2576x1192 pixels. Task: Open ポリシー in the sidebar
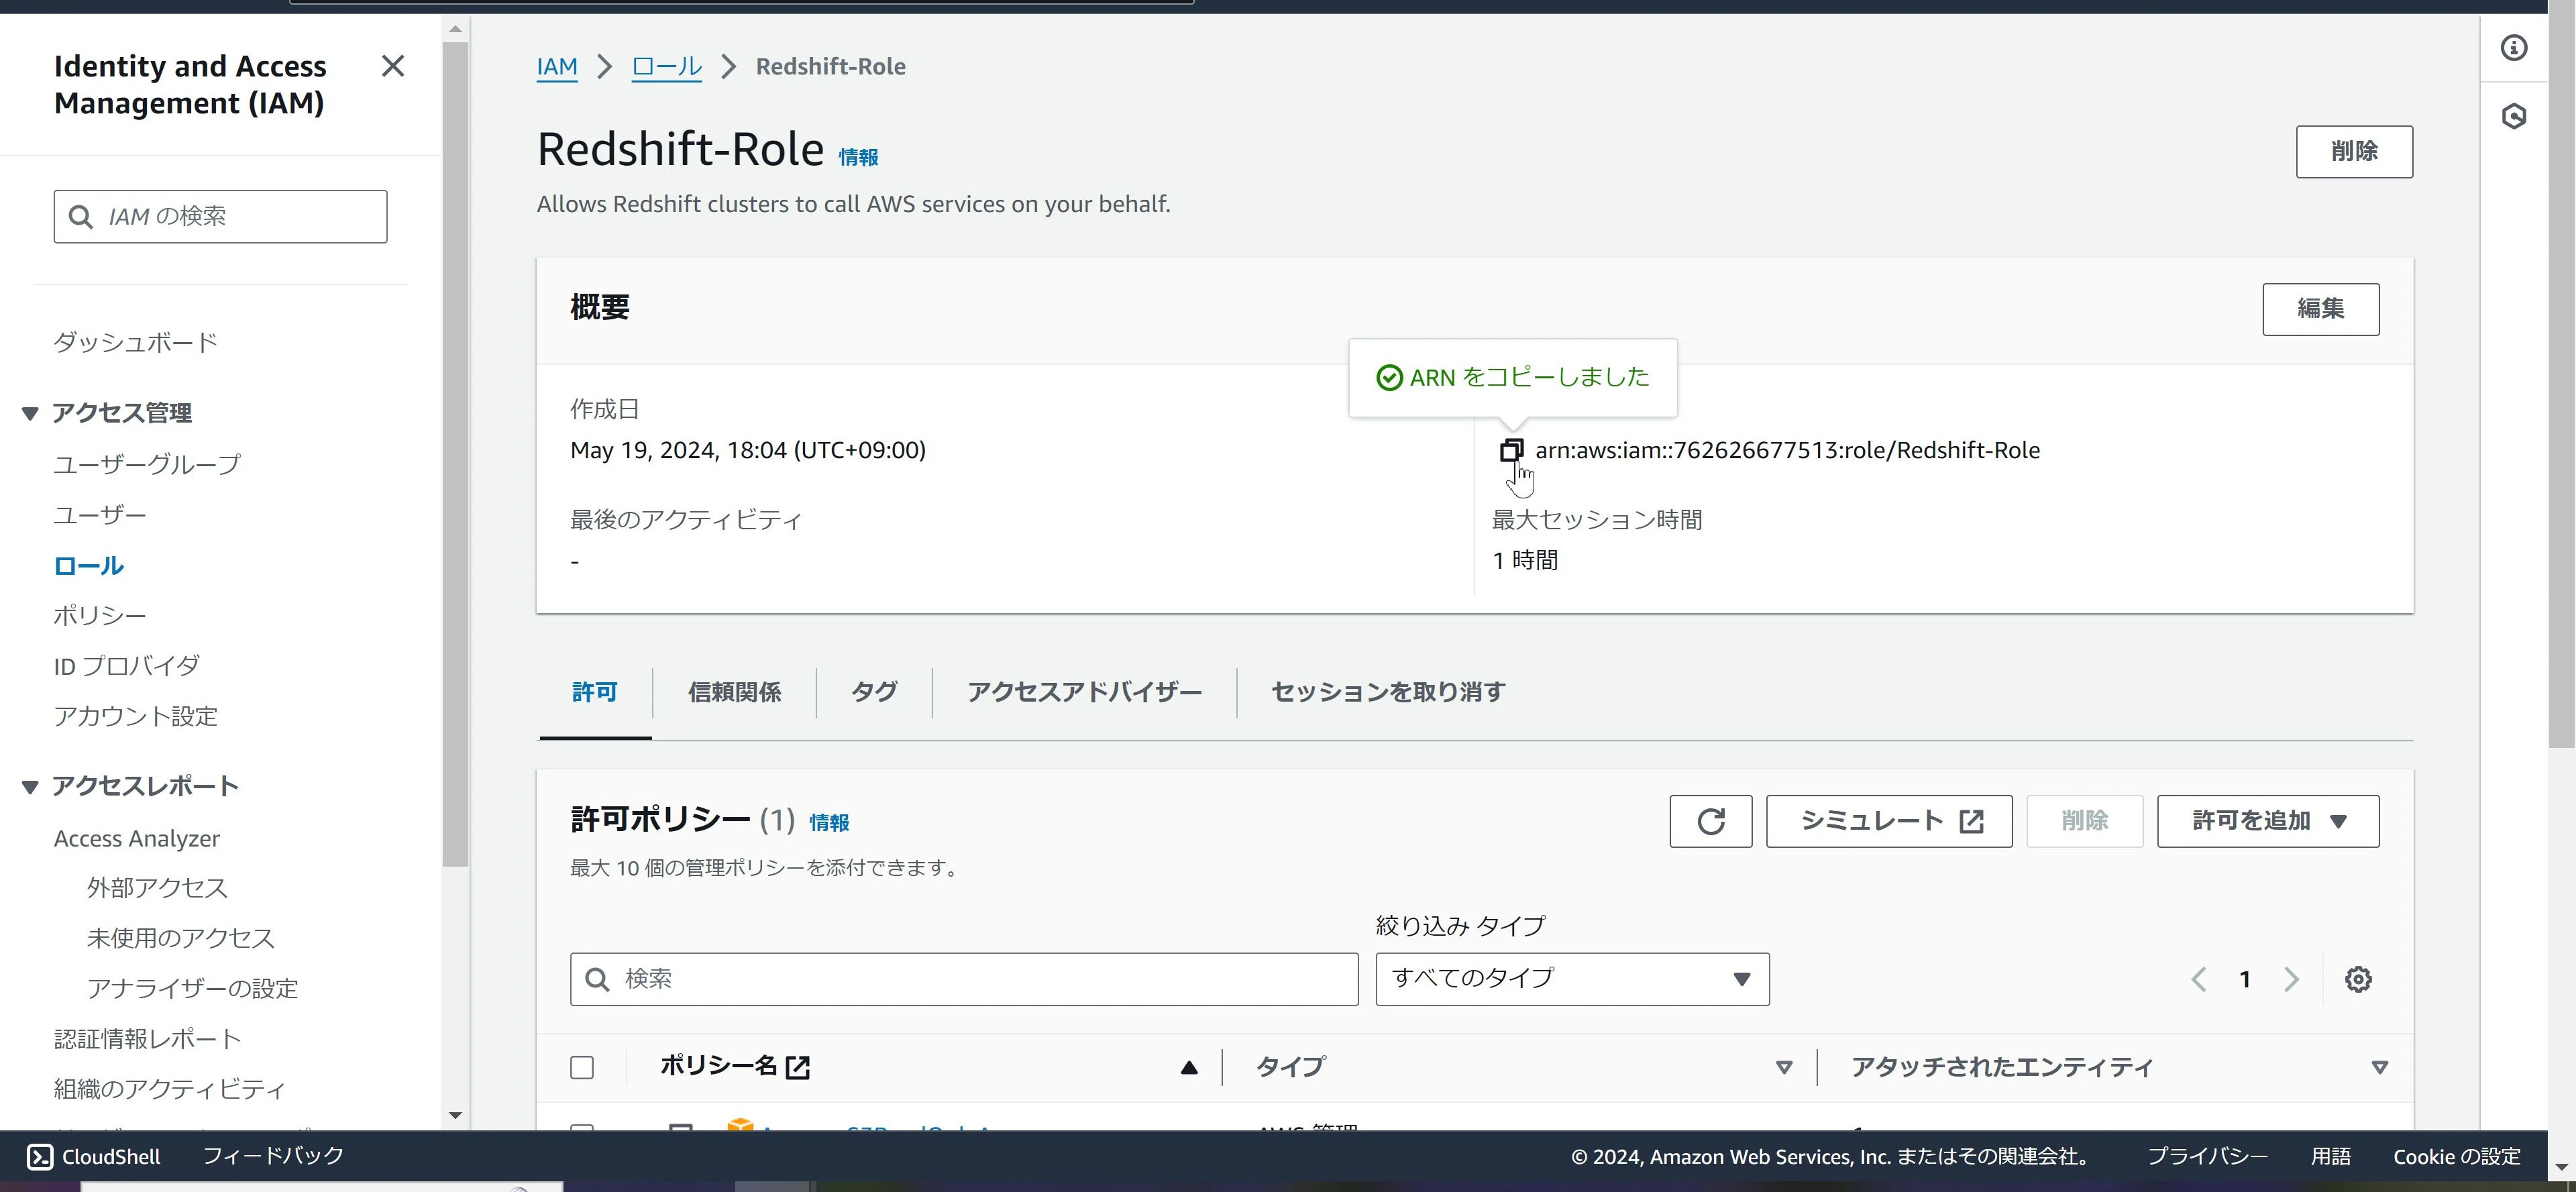[x=100, y=616]
